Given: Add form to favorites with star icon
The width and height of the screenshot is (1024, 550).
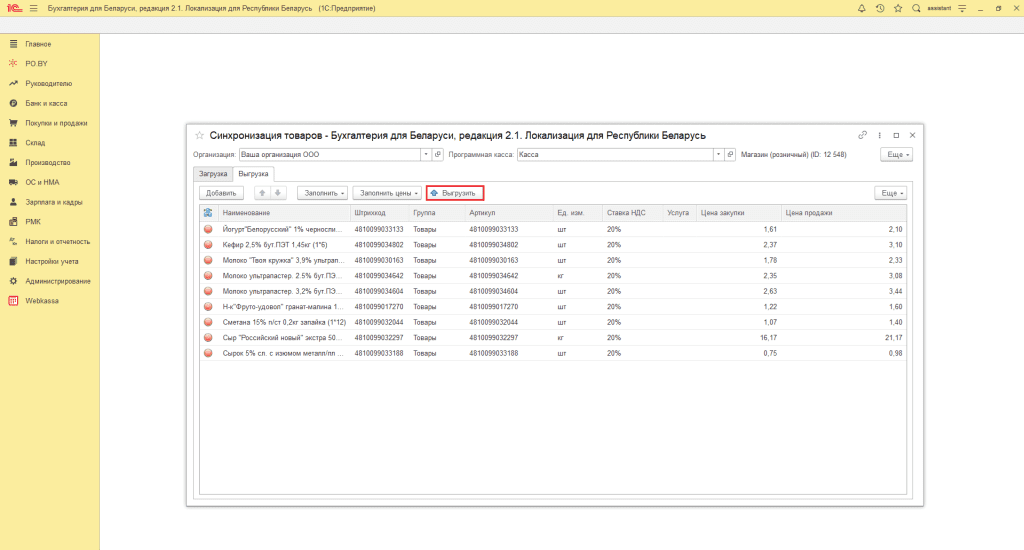Looking at the screenshot, I should click(x=200, y=135).
